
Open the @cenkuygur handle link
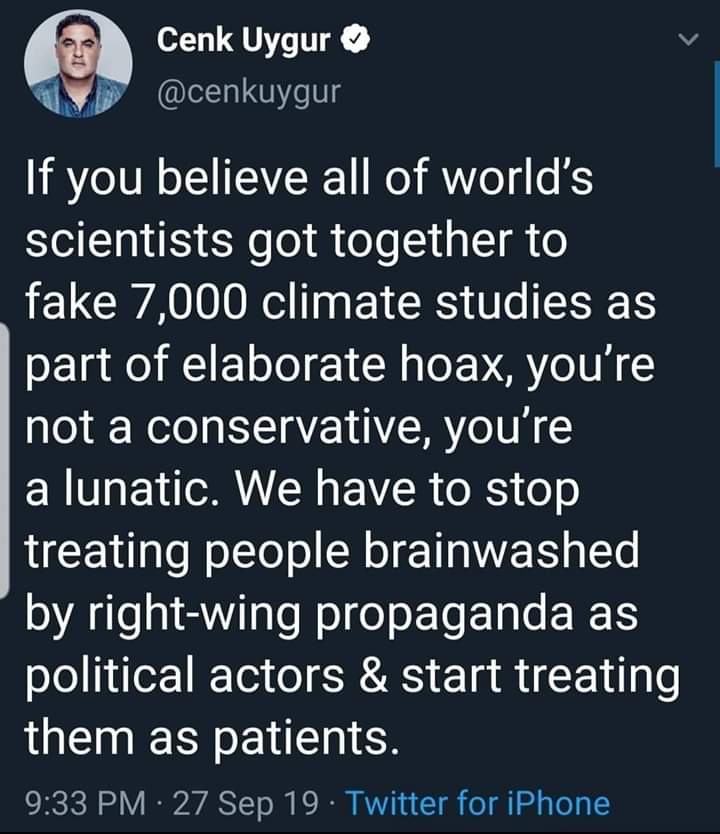249,92
